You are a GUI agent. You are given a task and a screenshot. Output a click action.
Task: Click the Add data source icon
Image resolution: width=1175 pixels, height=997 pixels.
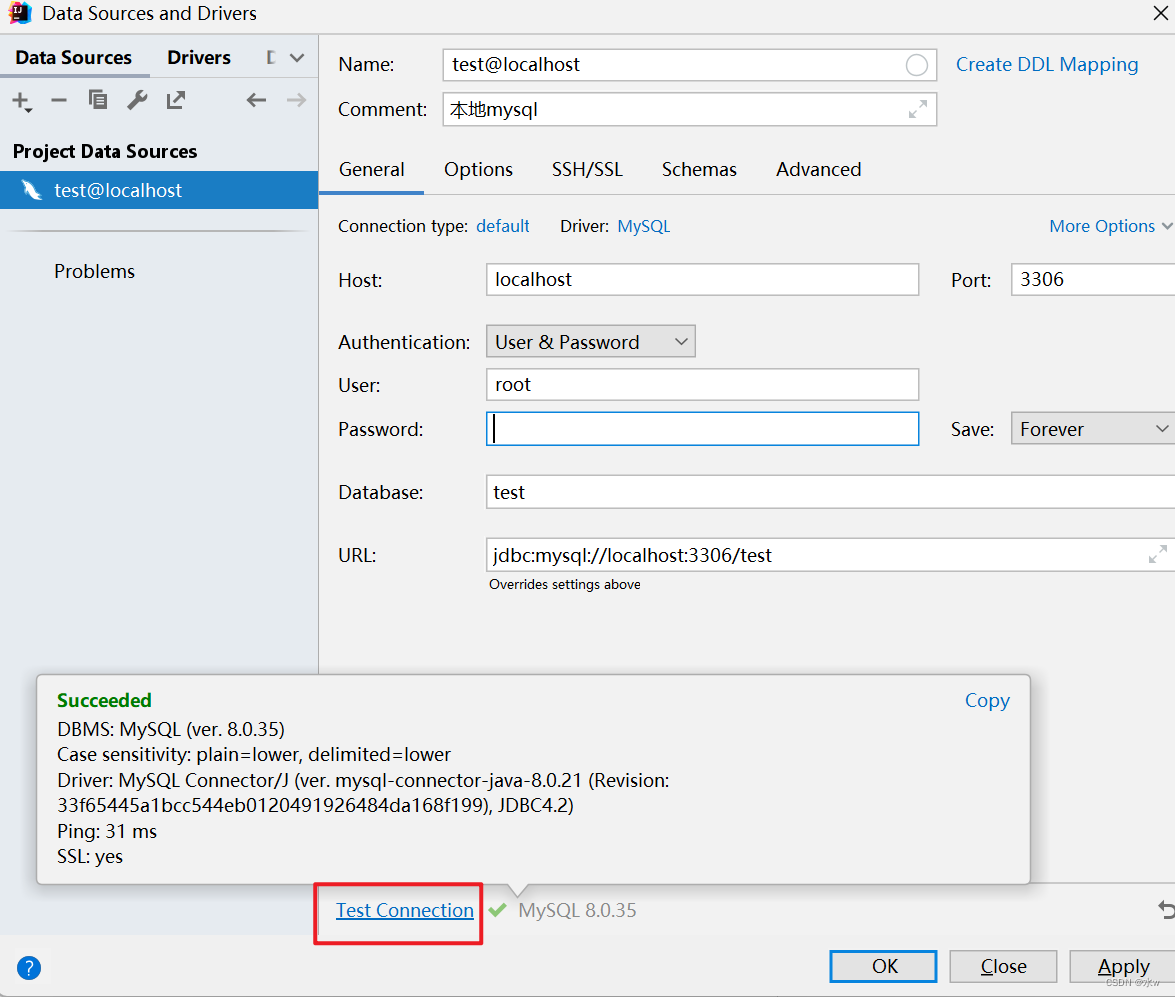21,100
